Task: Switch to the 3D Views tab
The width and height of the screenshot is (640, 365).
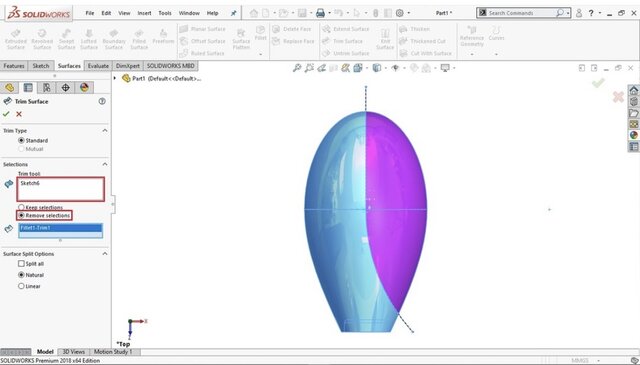Action: coord(73,352)
